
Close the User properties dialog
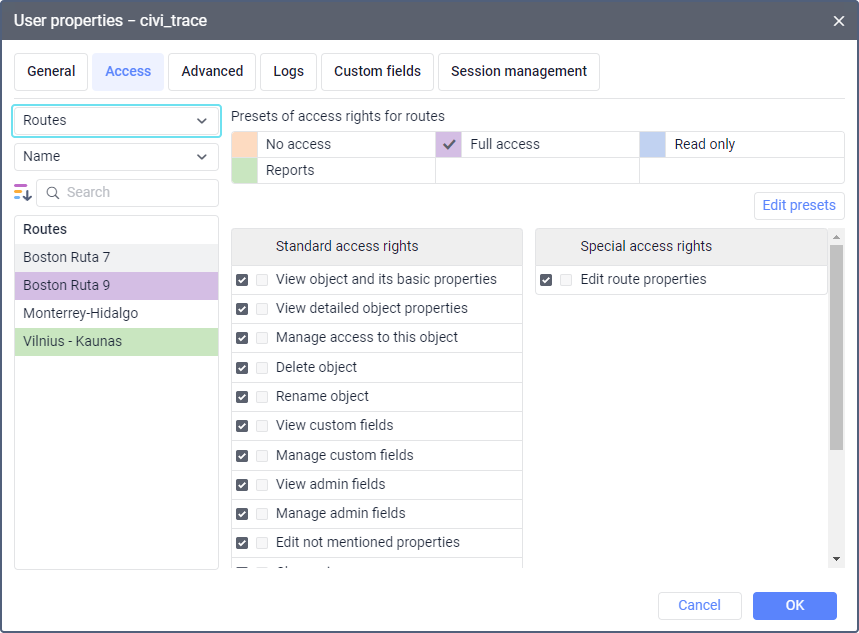point(838,20)
